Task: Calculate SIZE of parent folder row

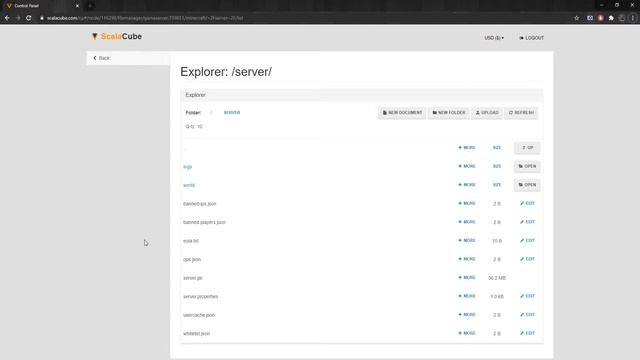Action: tap(497, 148)
